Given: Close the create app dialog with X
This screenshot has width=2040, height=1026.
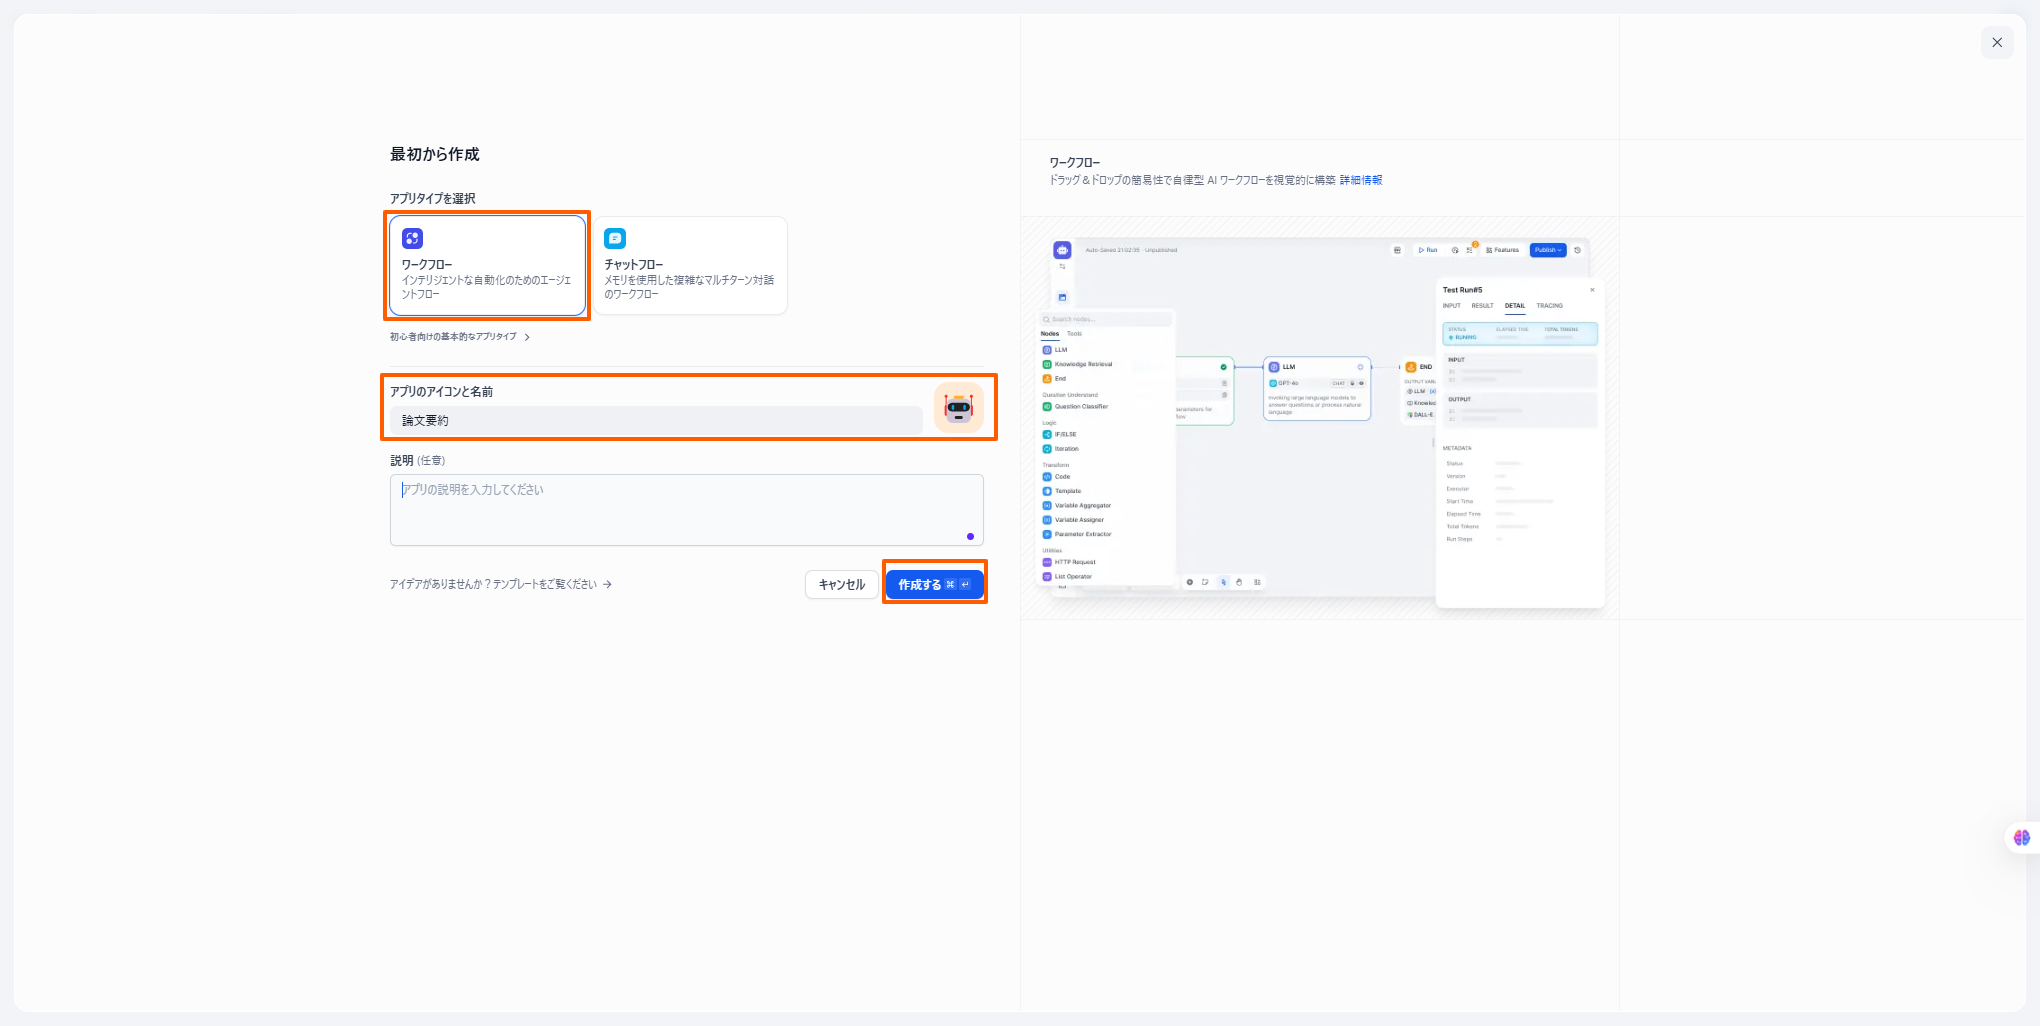Looking at the screenshot, I should 1997,42.
